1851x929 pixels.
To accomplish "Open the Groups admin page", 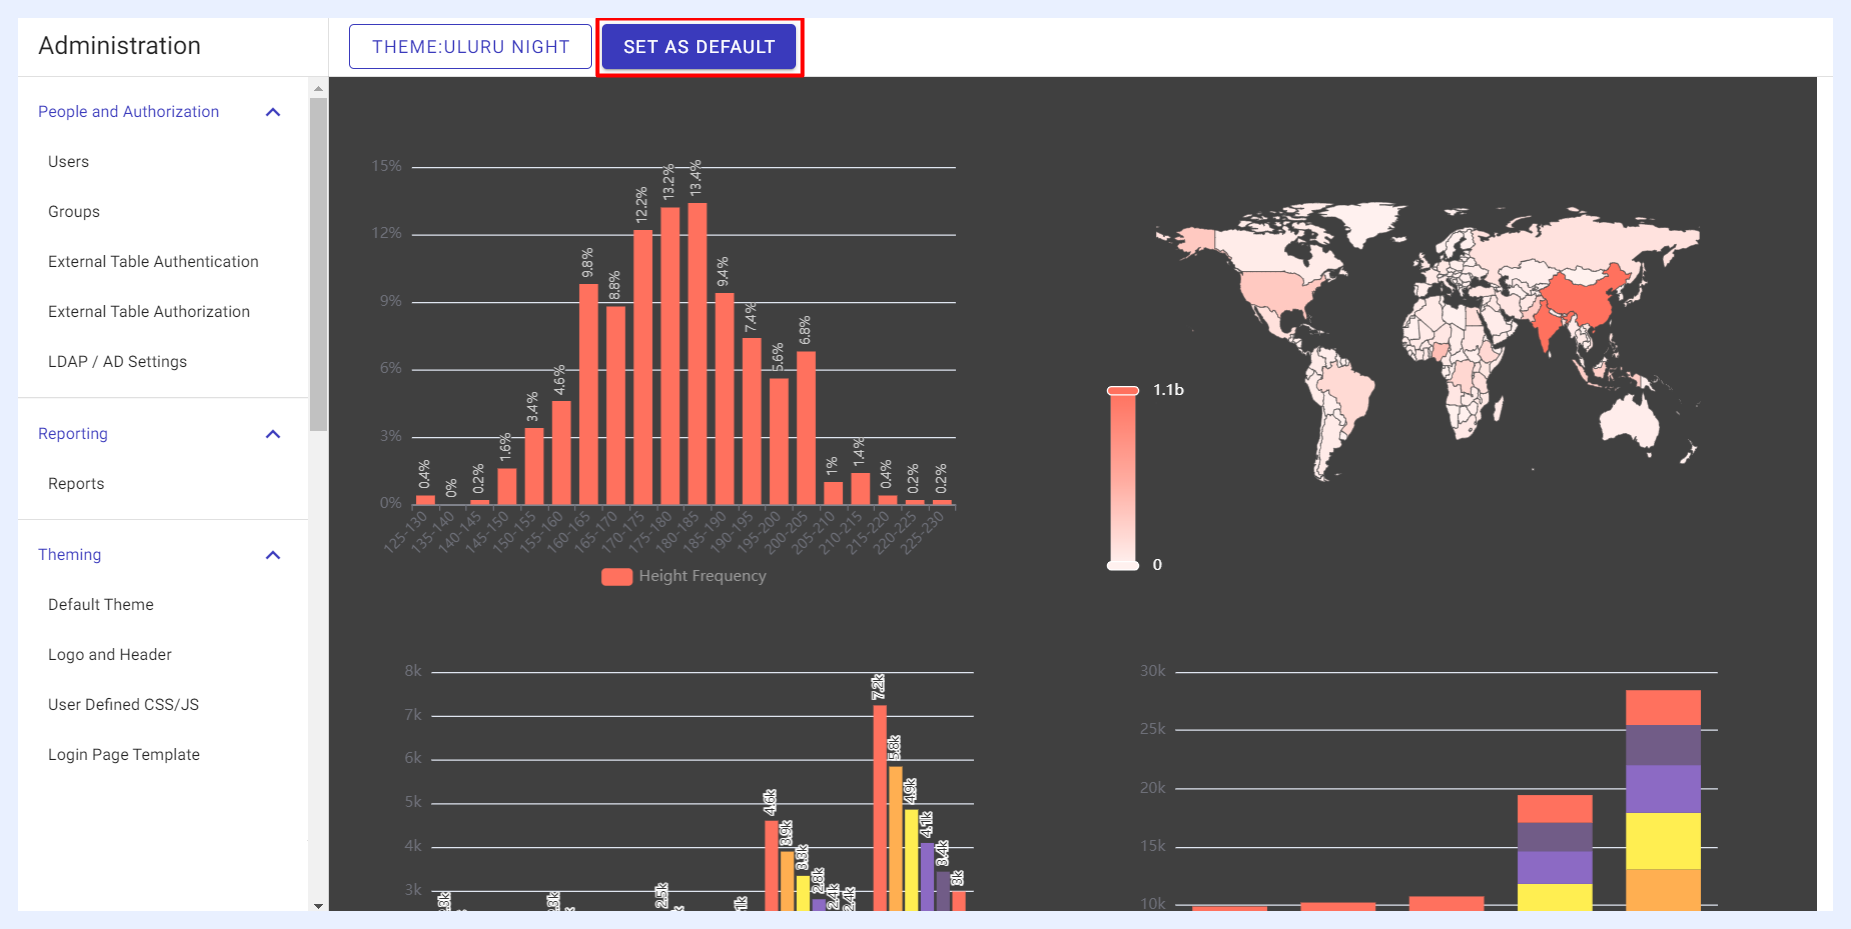I will click(74, 212).
